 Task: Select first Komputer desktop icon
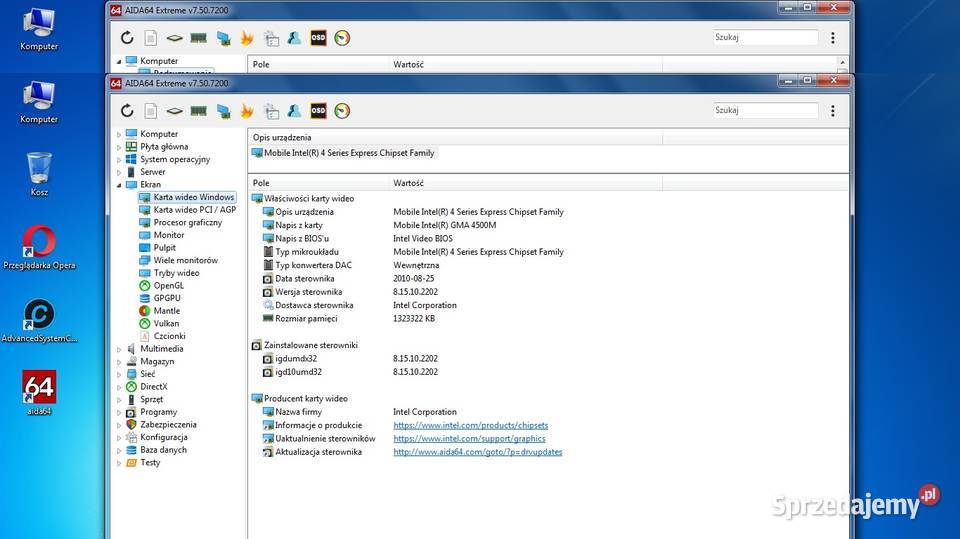[39, 29]
